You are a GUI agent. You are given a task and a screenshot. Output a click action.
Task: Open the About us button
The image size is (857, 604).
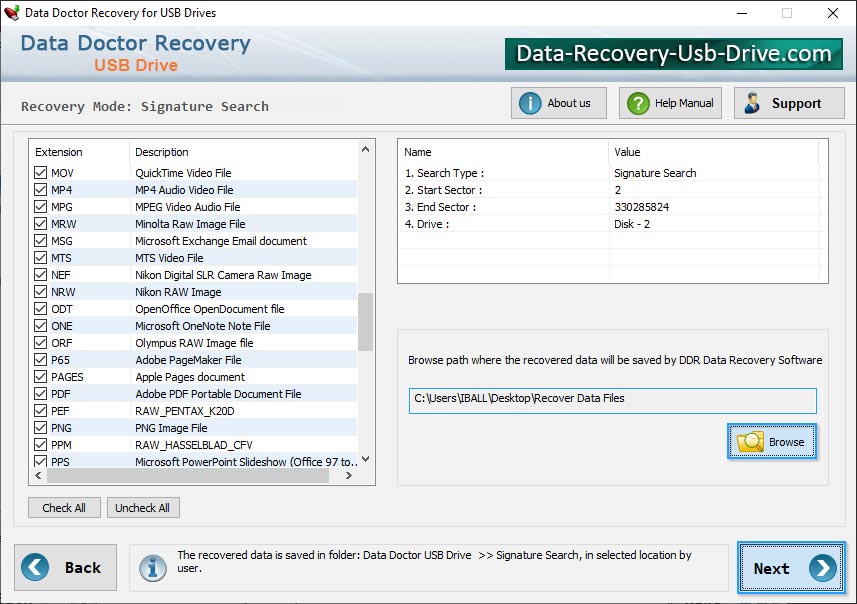559,103
